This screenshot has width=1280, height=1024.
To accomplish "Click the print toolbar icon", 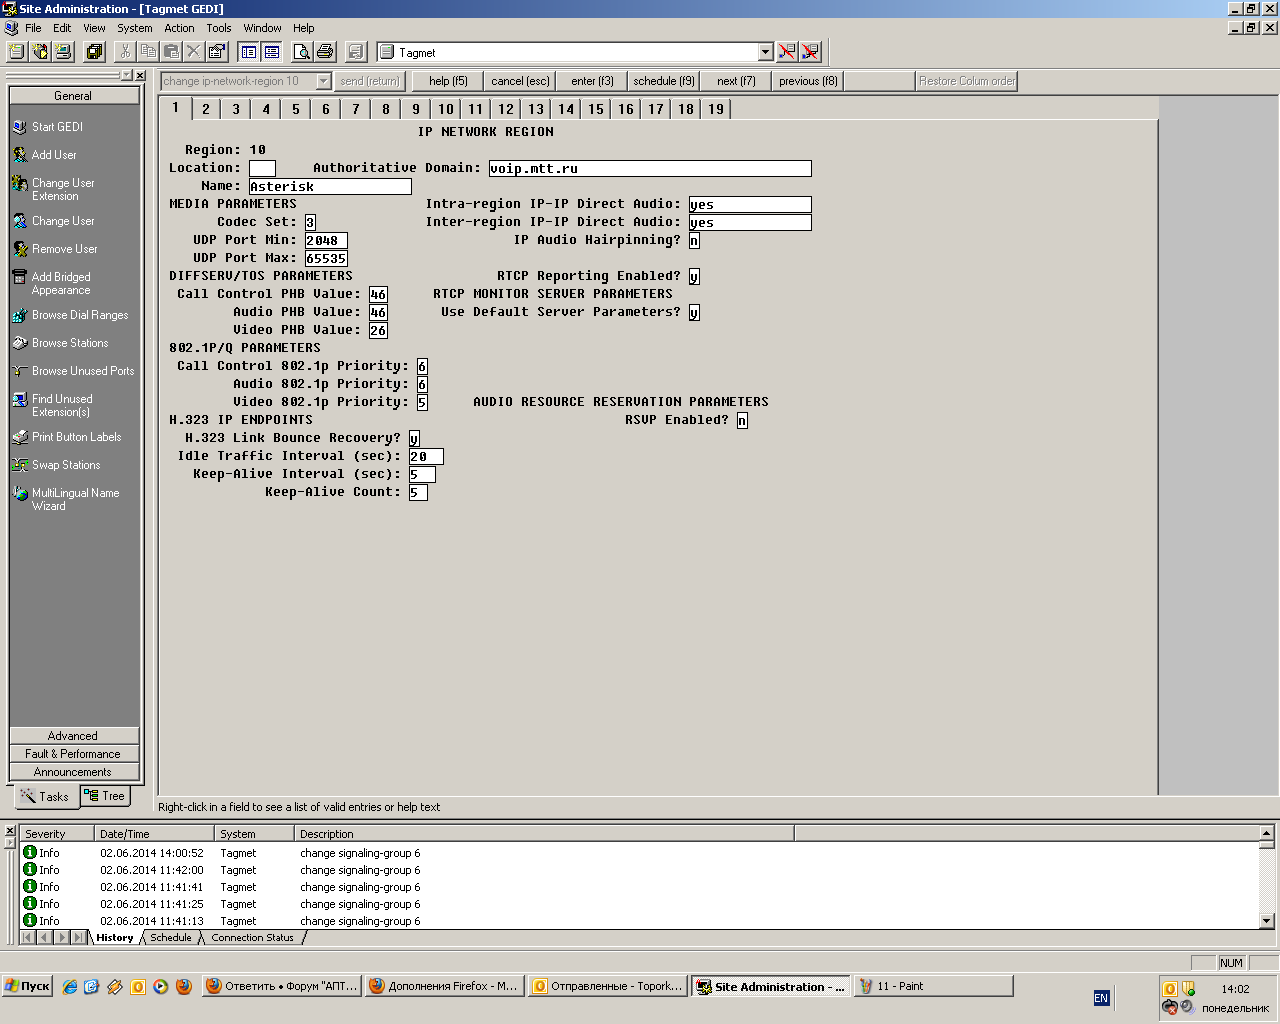I will coord(325,52).
